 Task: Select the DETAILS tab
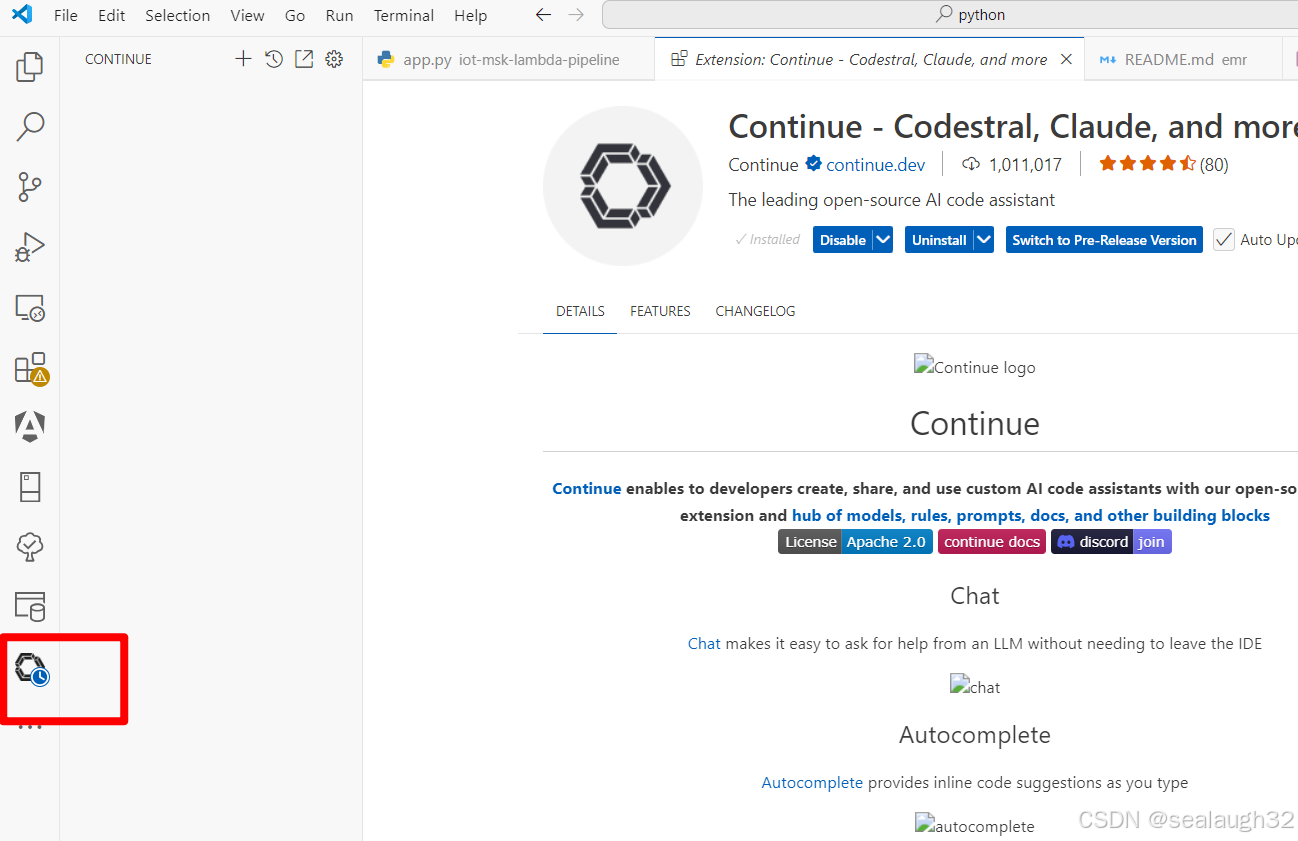tap(580, 311)
